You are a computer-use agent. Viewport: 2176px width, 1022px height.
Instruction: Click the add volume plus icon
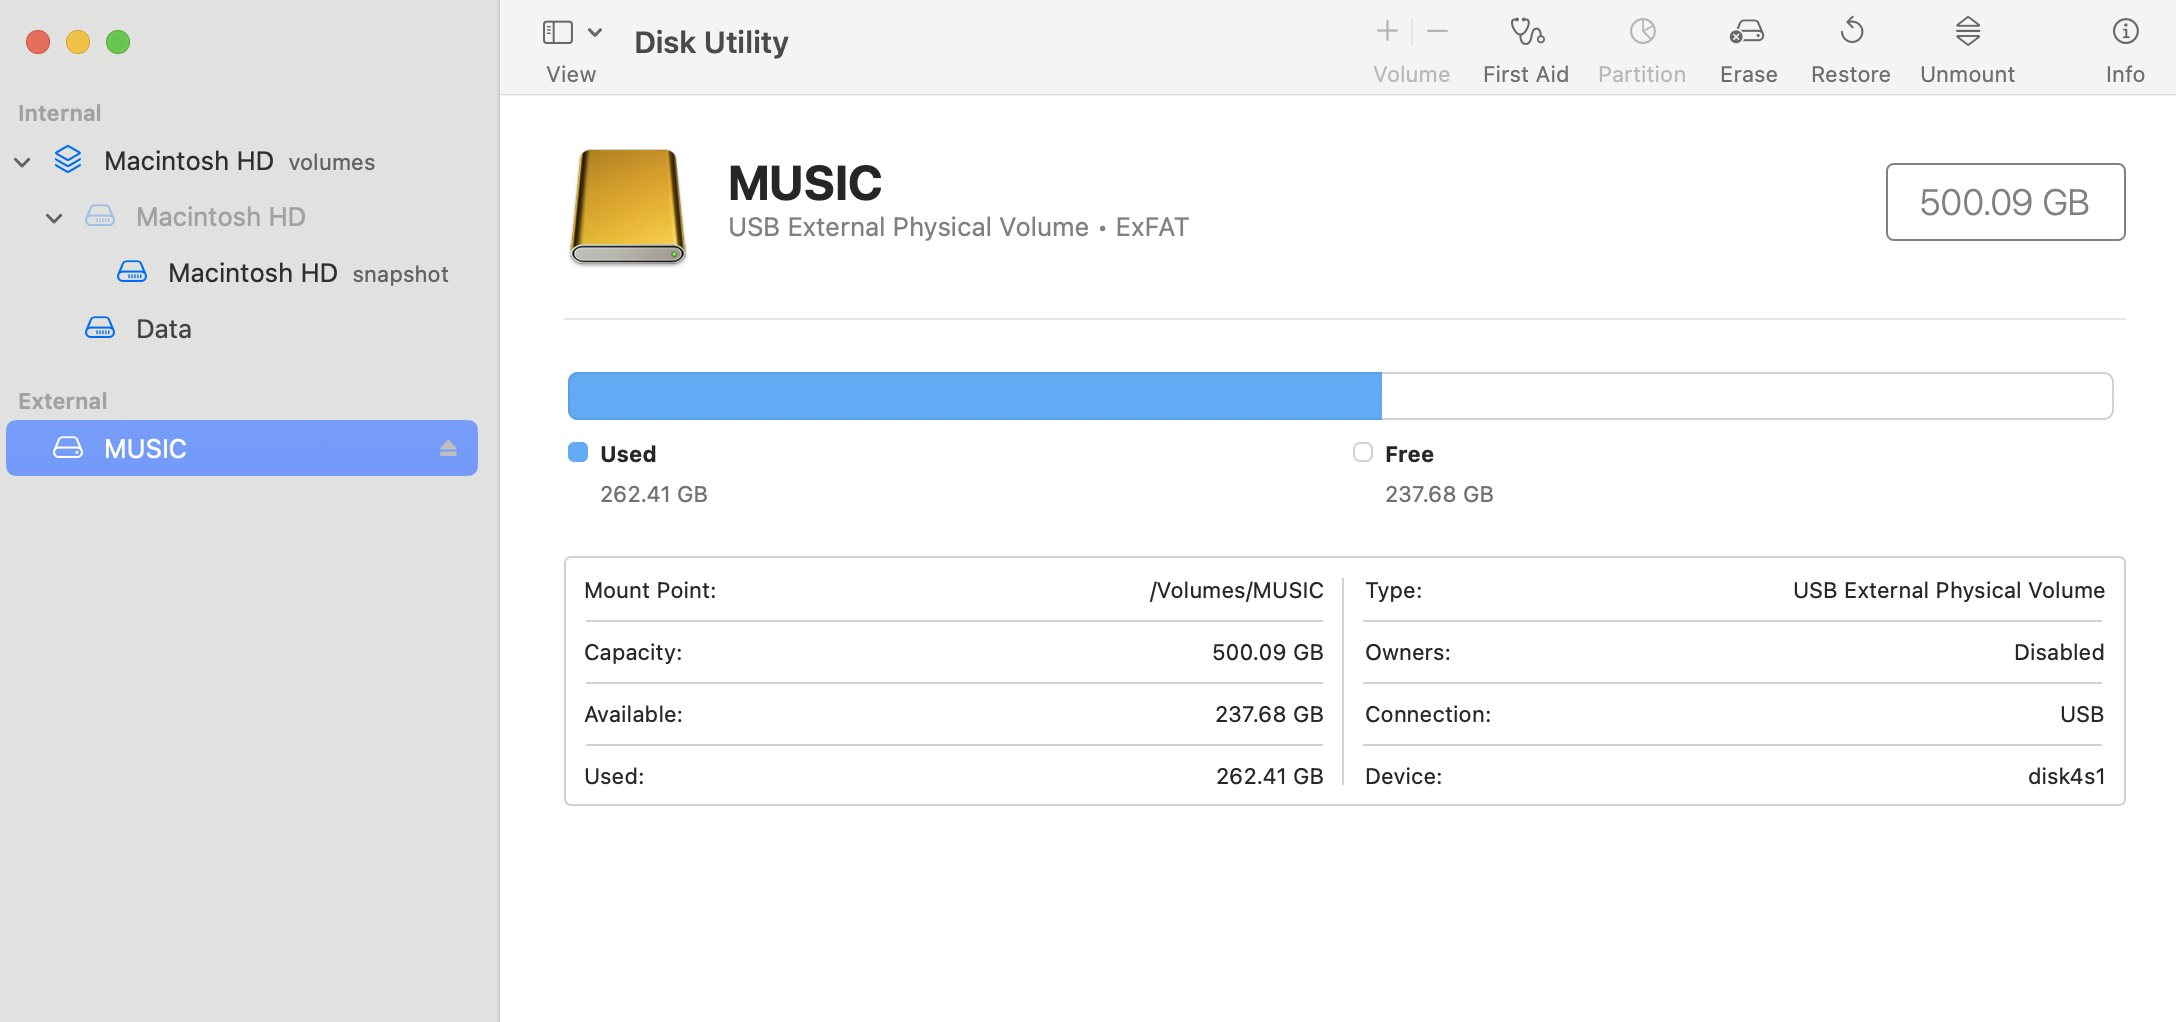[x=1386, y=32]
